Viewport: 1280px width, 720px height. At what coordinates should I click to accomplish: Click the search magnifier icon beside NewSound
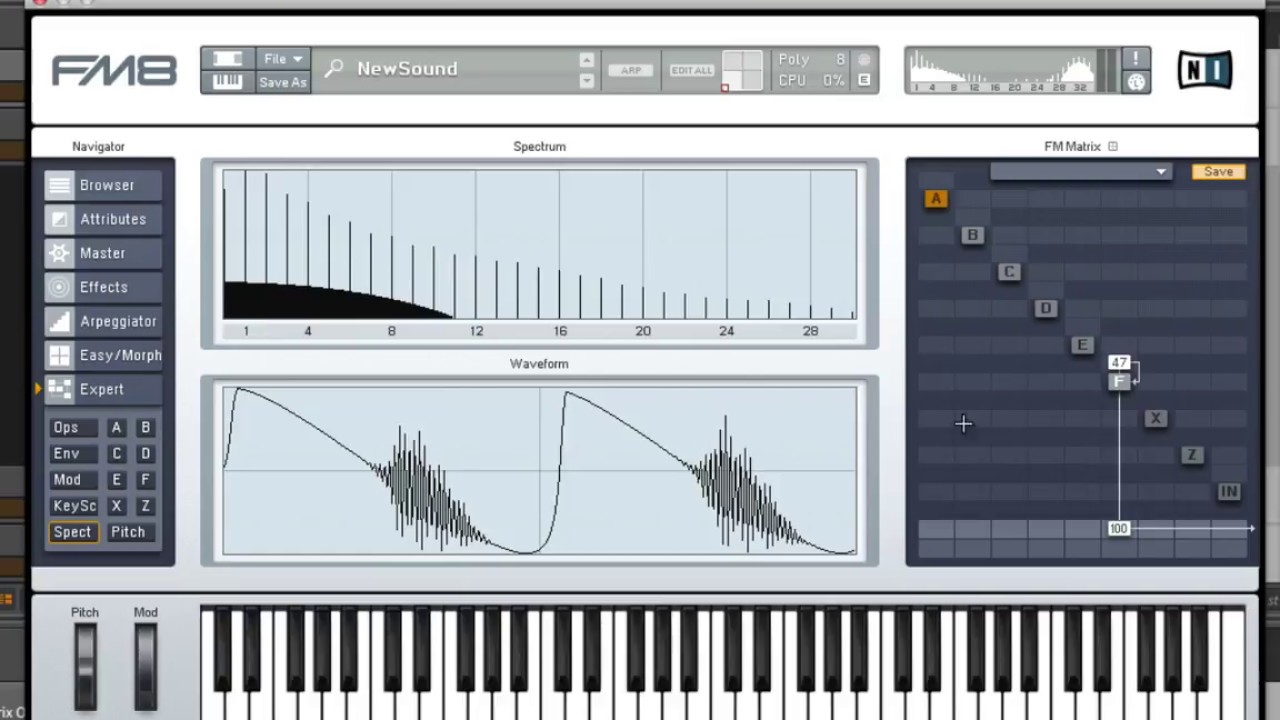[x=334, y=69]
